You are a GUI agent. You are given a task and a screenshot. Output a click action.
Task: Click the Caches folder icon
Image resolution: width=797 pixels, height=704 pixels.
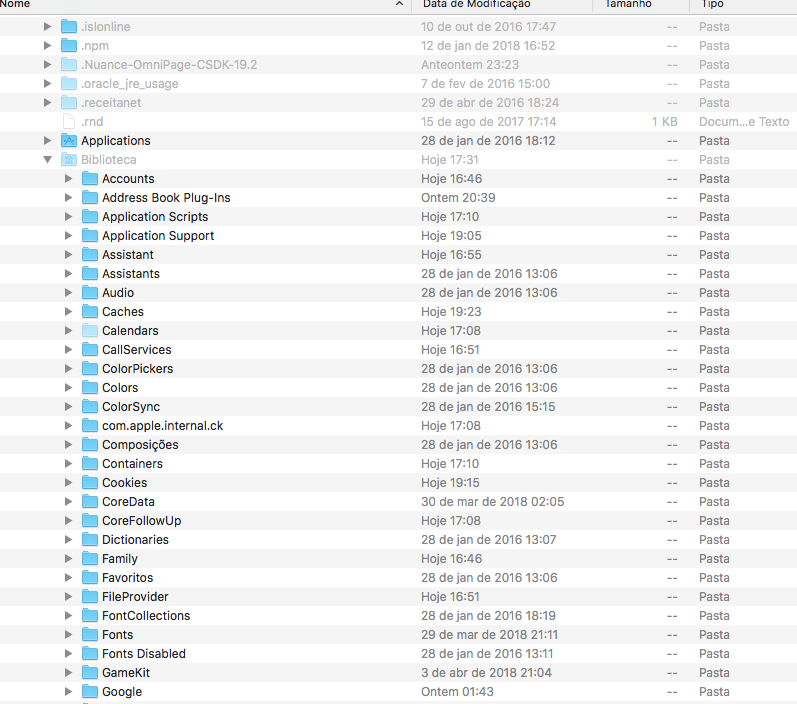[90, 311]
